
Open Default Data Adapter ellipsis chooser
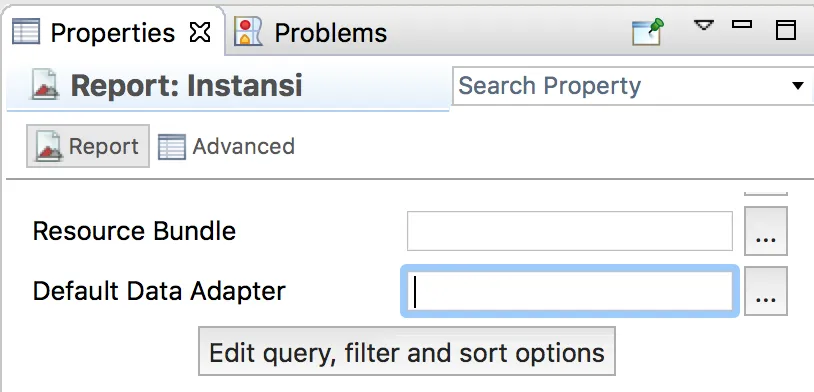[766, 291]
